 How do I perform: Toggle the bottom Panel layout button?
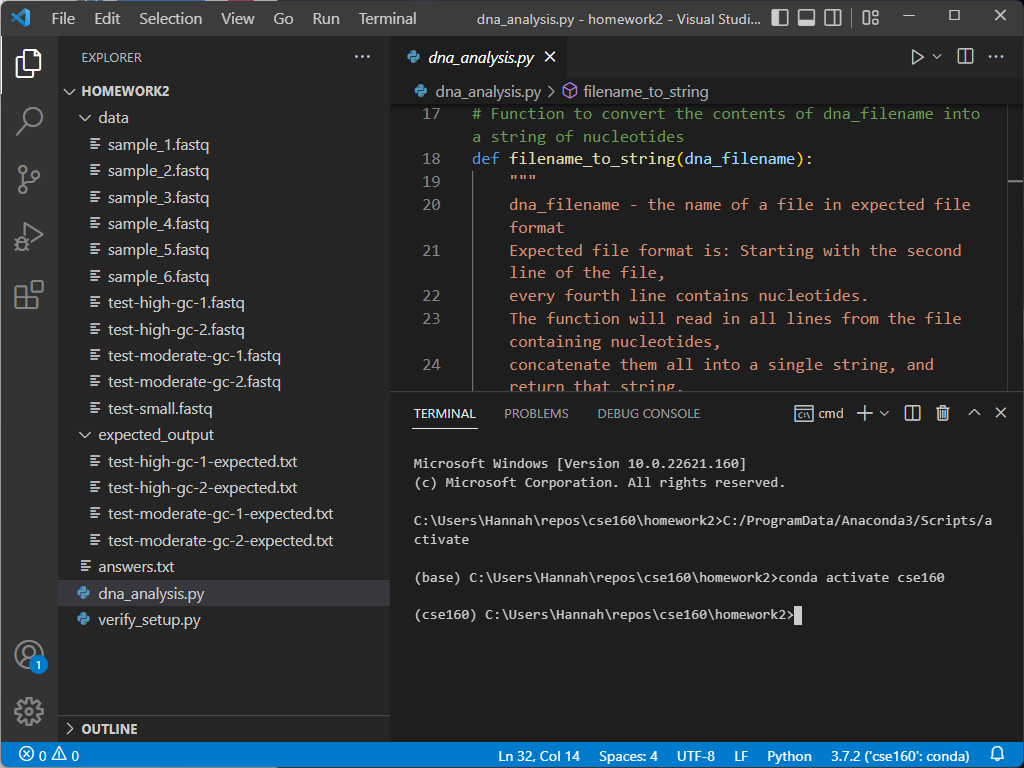(806, 18)
